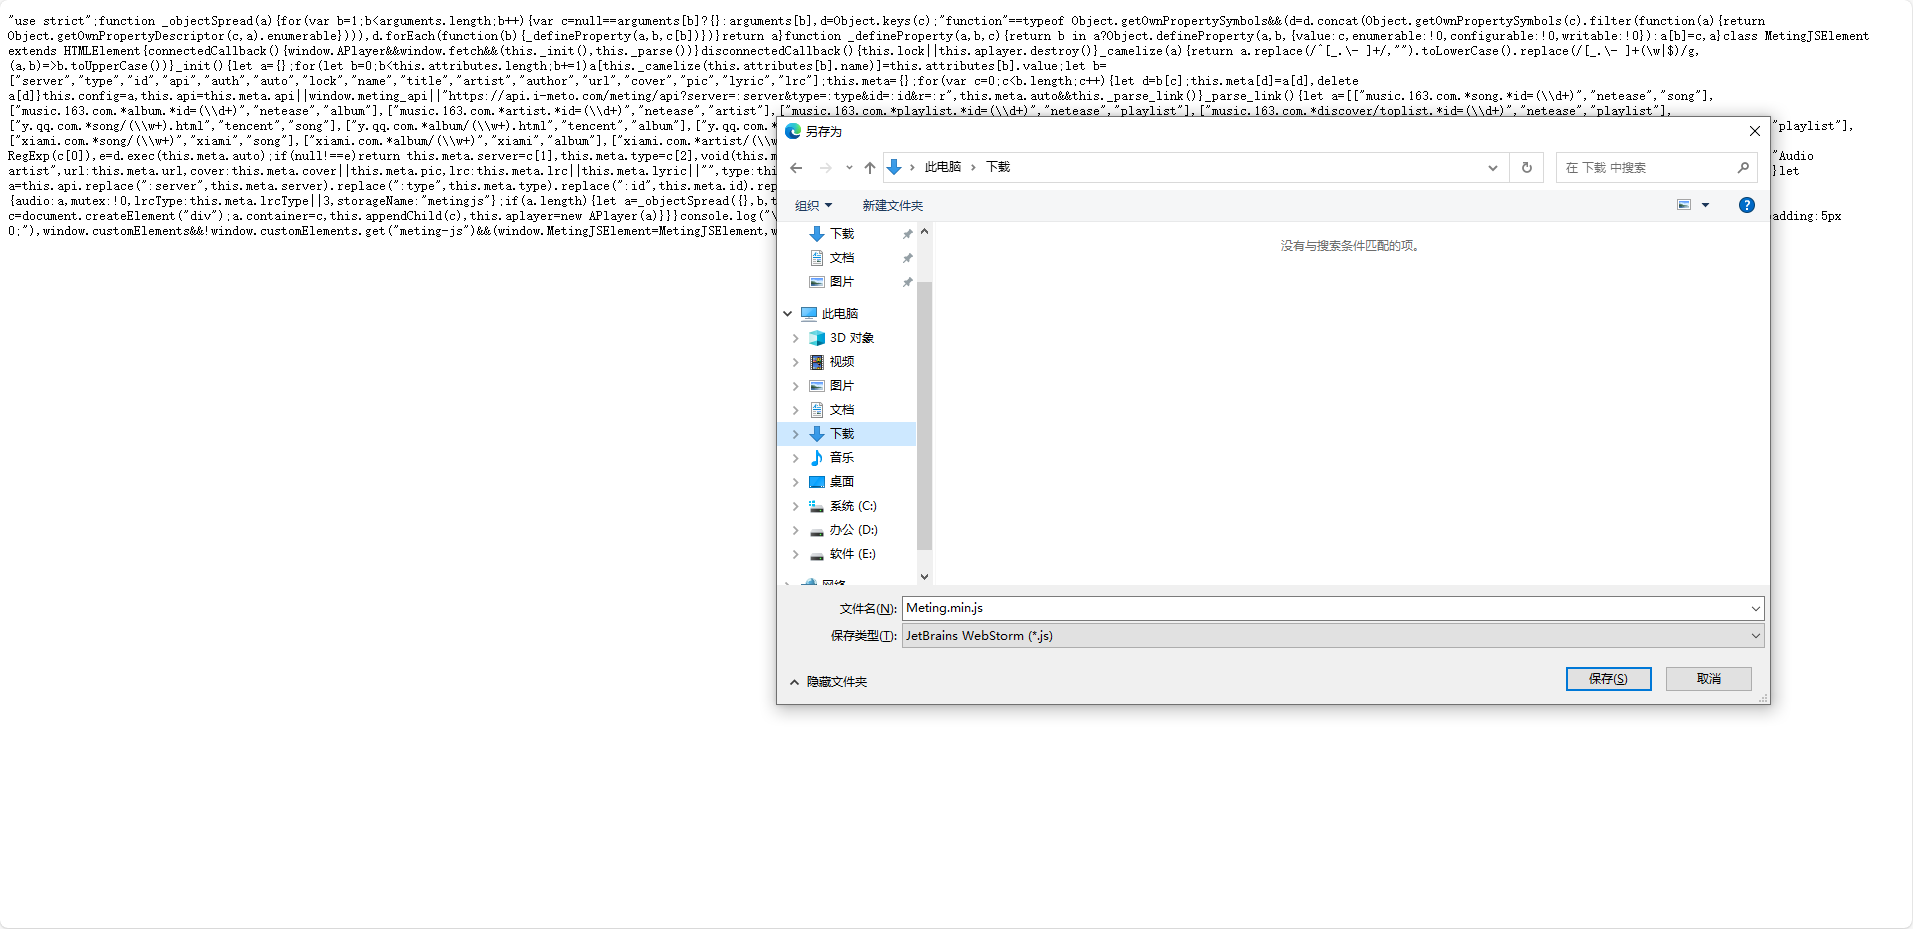Expand the highlighted 下载 tree node
This screenshot has height=929, width=1913.
point(796,434)
